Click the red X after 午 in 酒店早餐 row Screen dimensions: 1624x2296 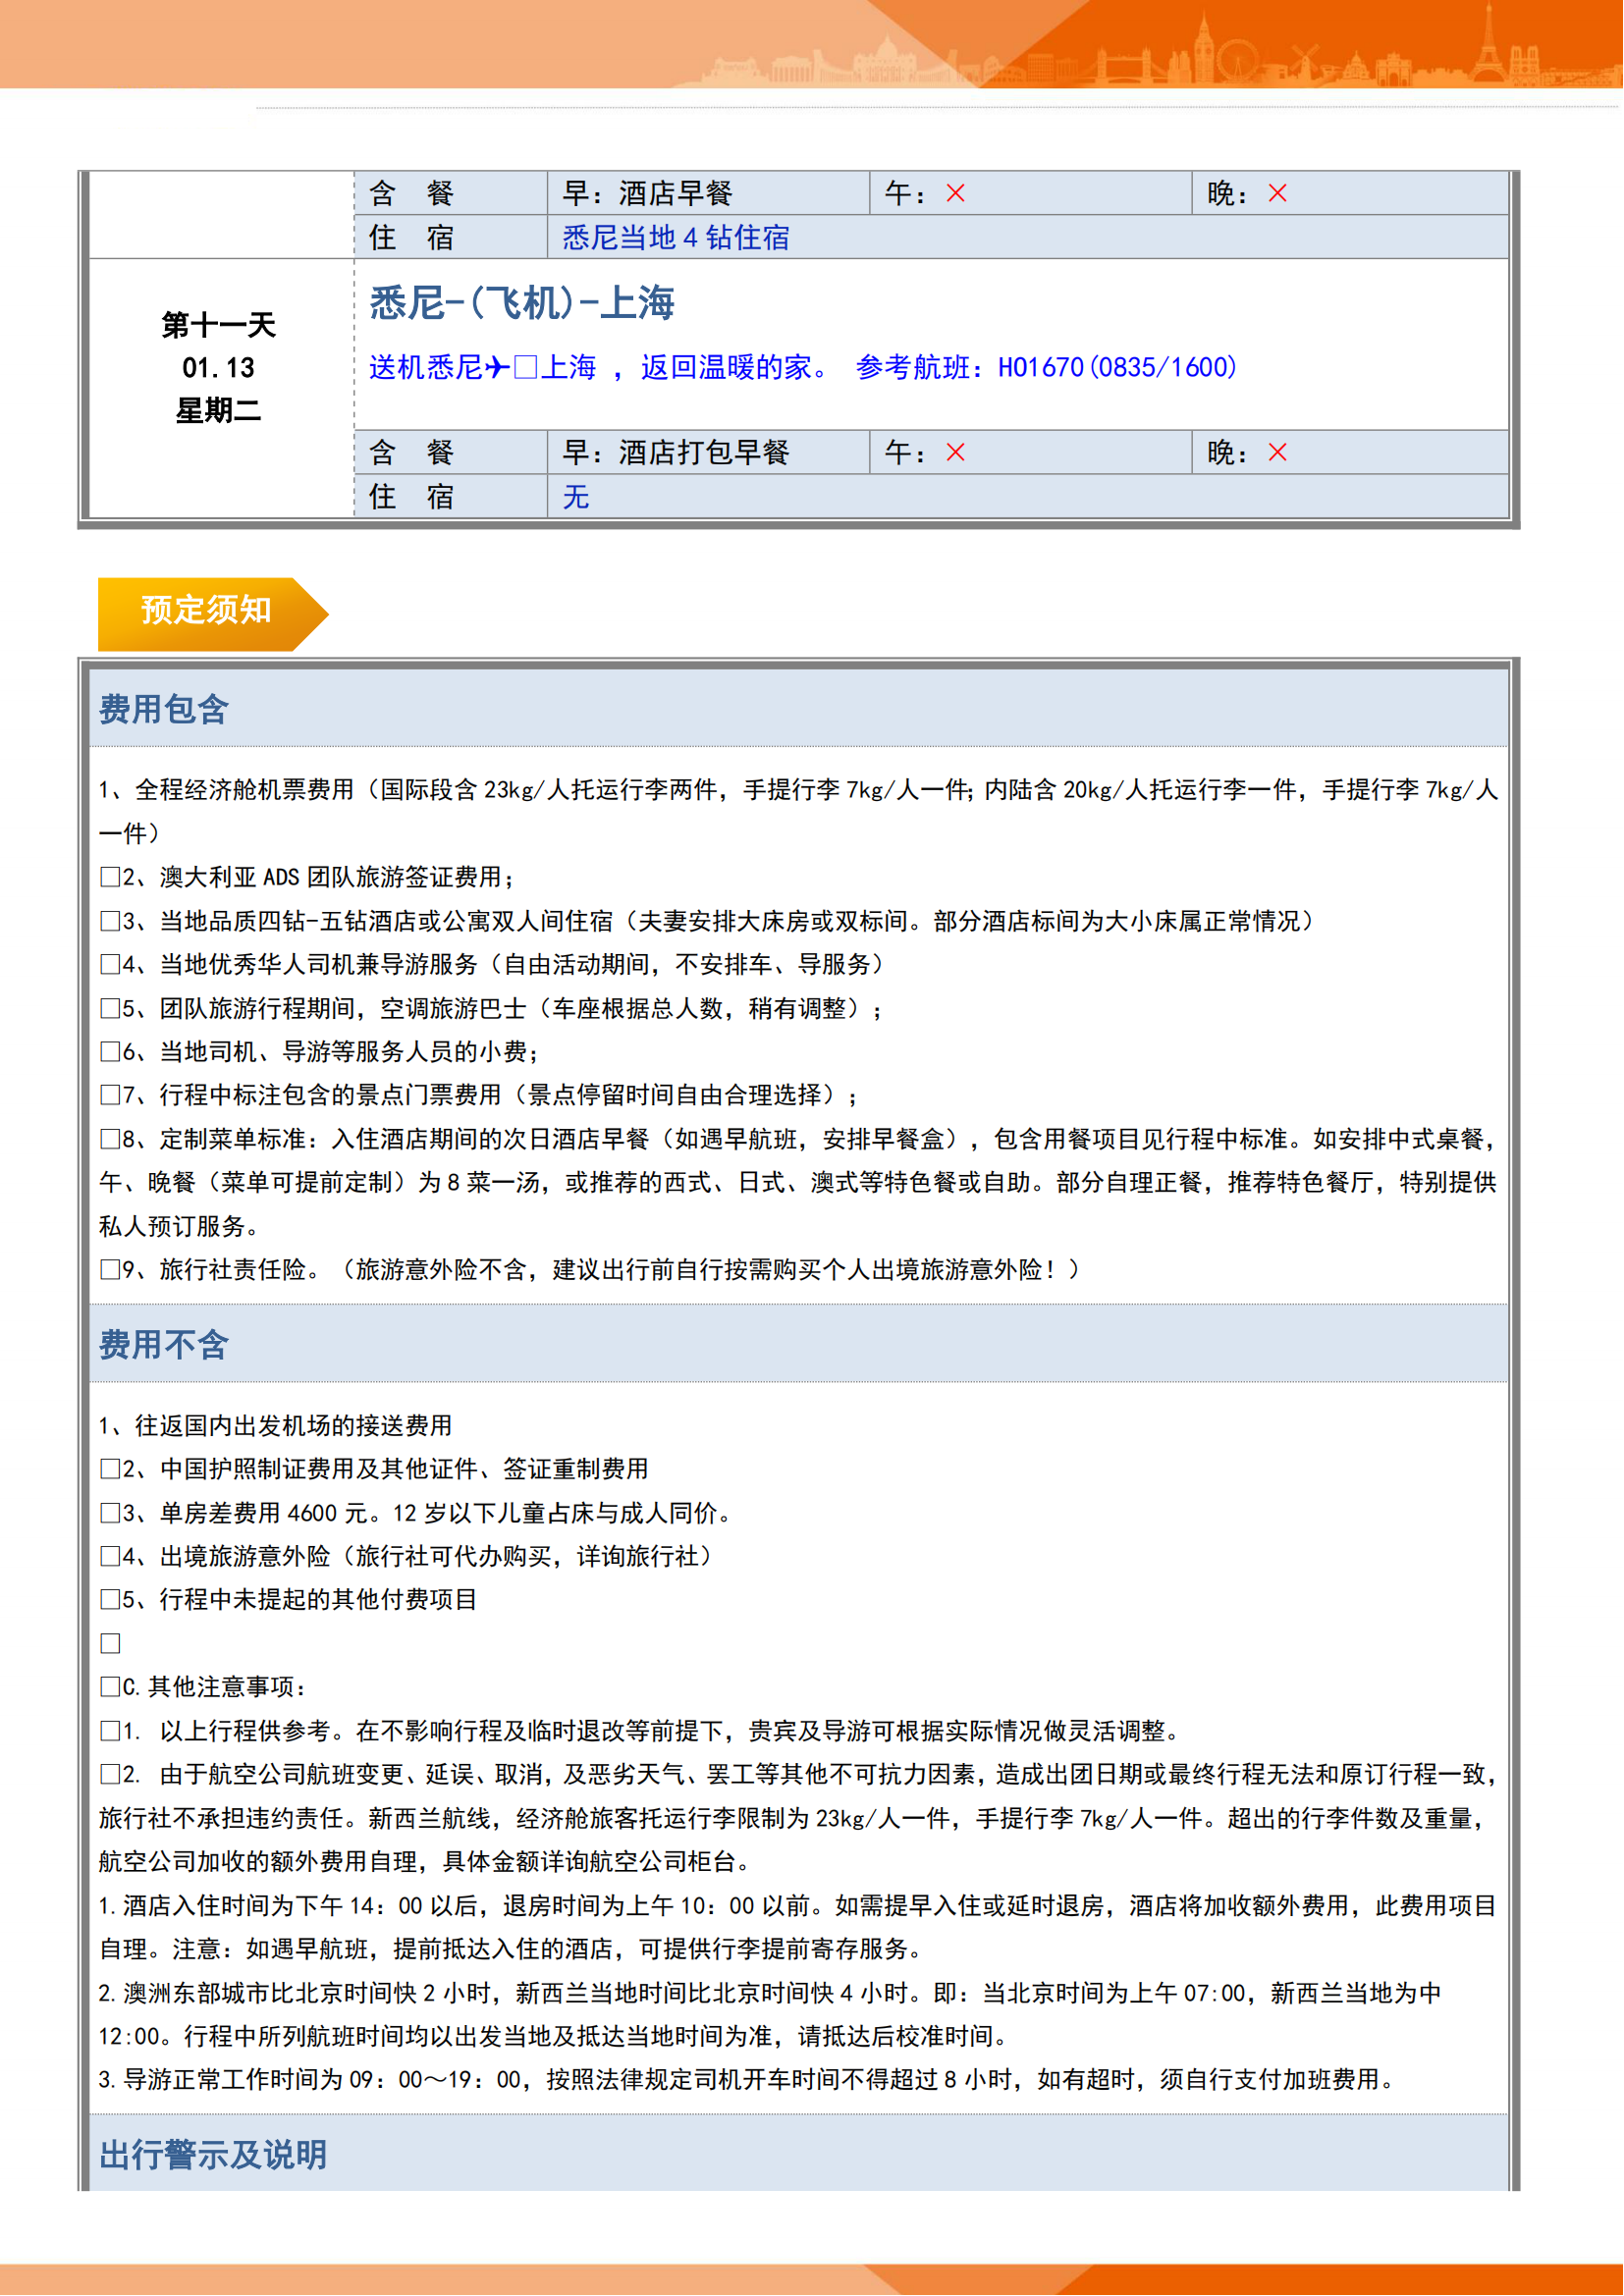click(x=956, y=193)
